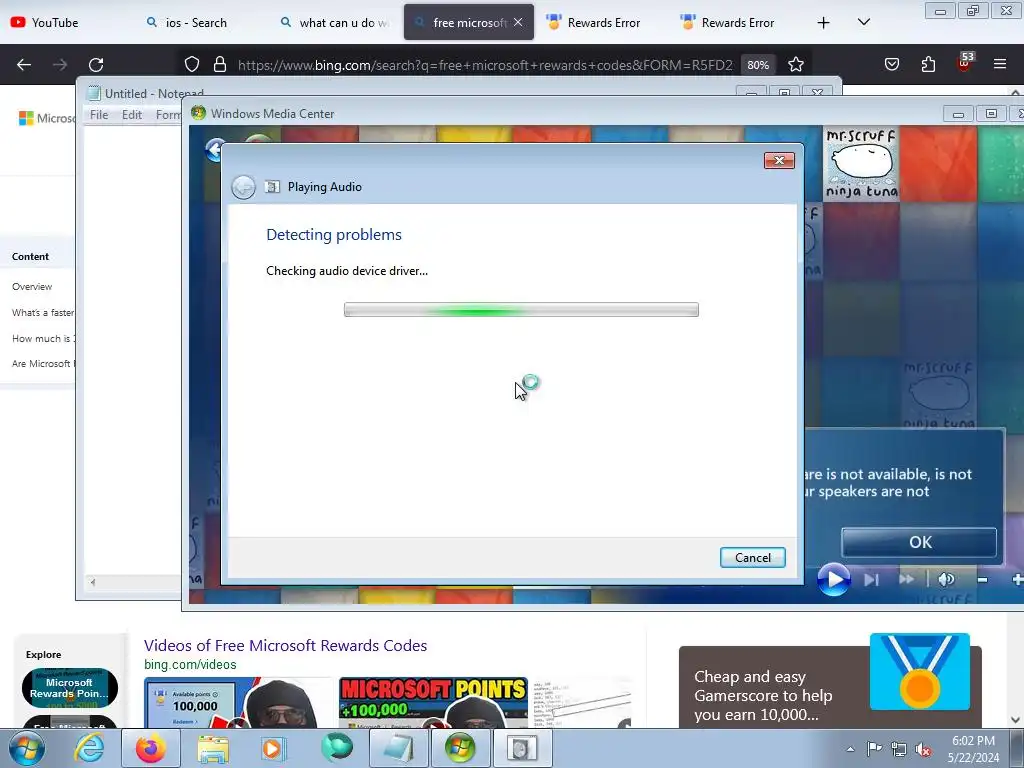Skip to next track in Media Center
Image resolution: width=1024 pixels, height=768 pixels.
pos(872,579)
